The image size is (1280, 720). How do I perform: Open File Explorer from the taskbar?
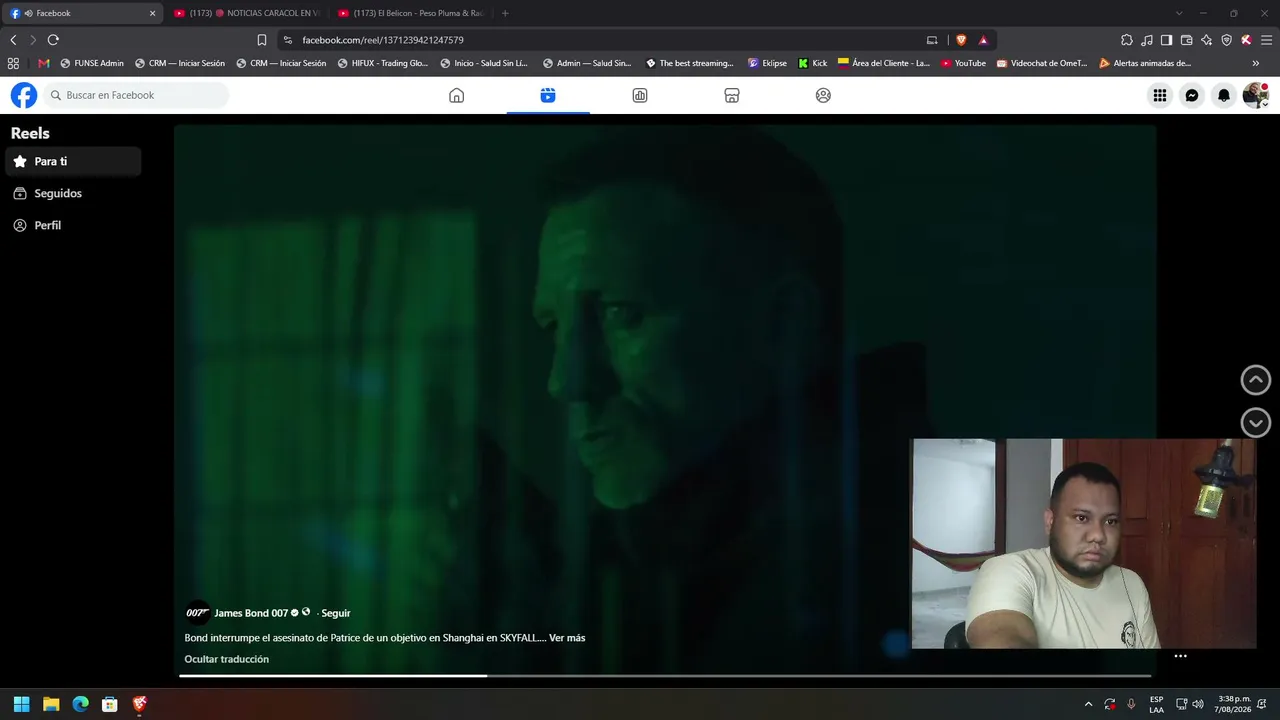pos(51,704)
